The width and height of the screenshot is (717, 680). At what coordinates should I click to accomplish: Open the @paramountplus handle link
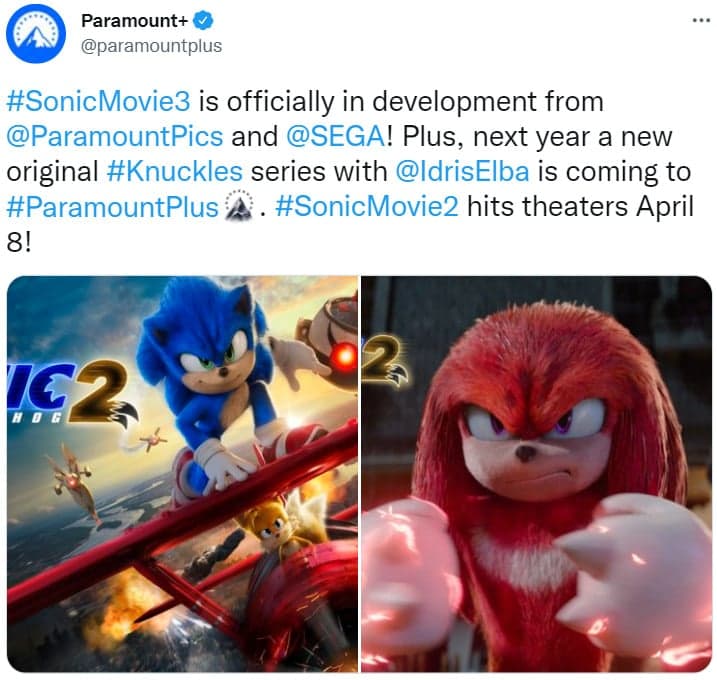(x=151, y=46)
